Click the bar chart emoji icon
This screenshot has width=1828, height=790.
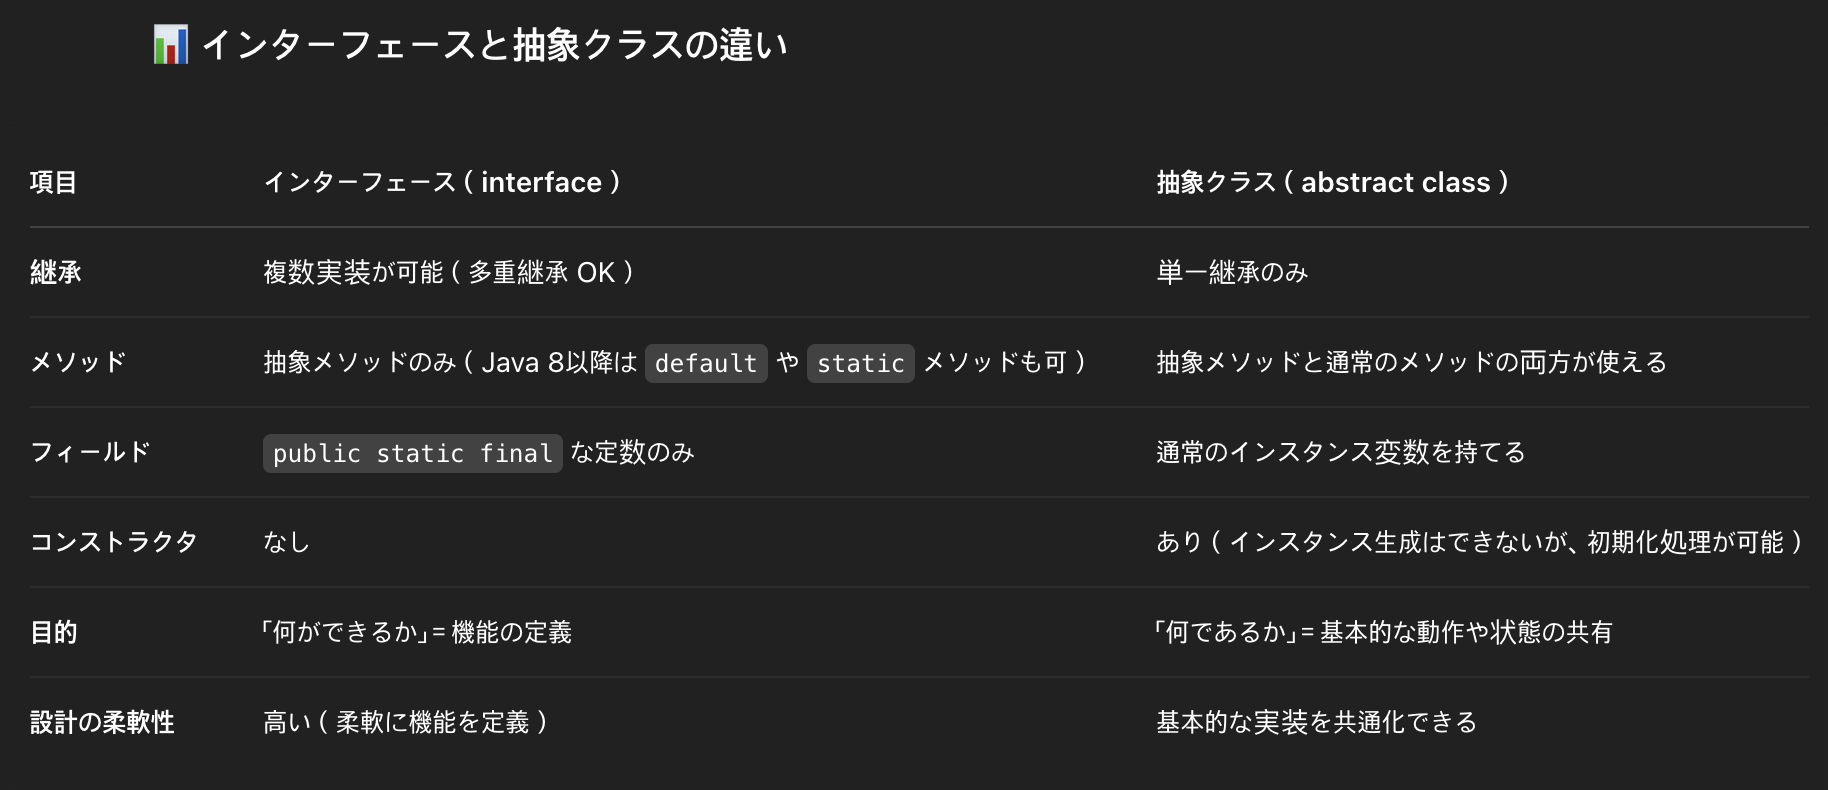tap(170, 45)
